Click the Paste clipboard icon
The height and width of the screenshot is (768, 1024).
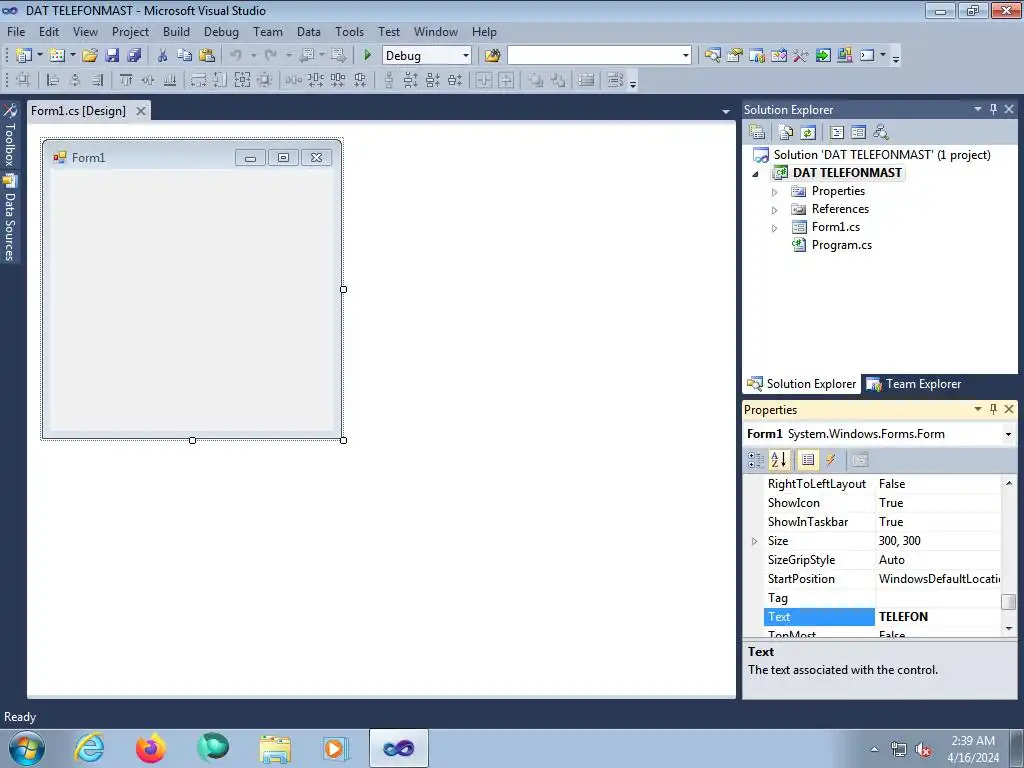(207, 56)
